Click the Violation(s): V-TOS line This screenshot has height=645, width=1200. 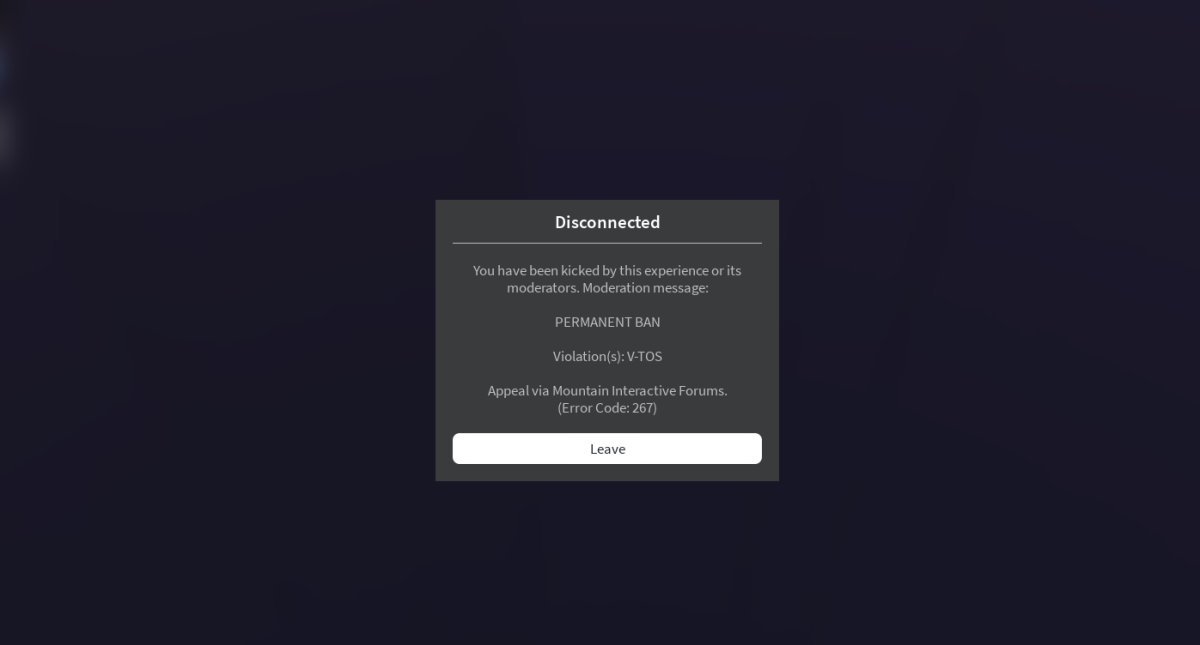[607, 356]
